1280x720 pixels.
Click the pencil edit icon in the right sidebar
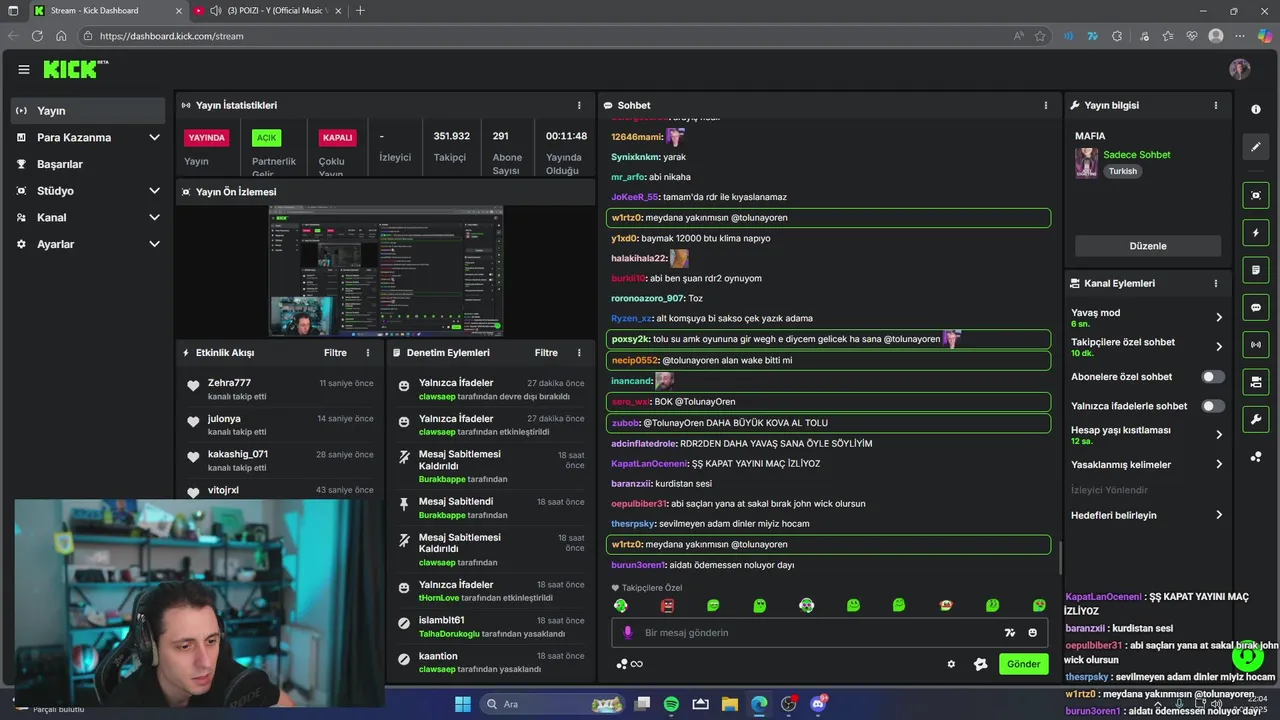coord(1256,147)
